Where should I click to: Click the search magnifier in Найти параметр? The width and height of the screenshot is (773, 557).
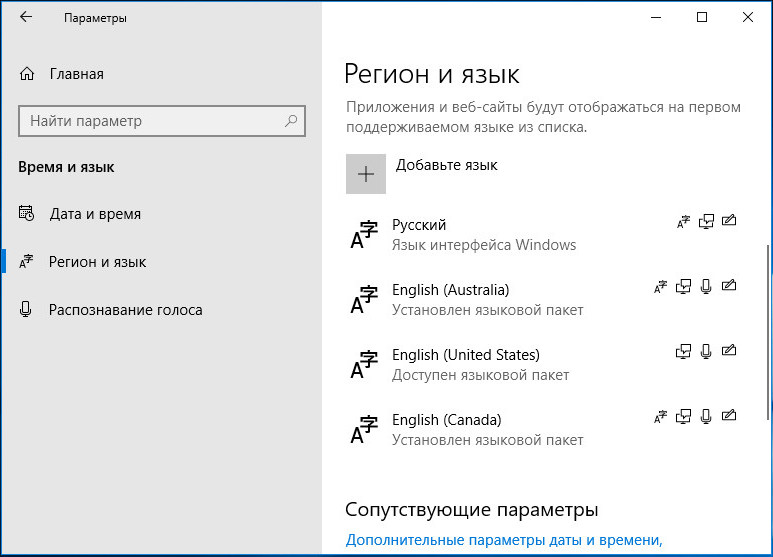point(291,121)
